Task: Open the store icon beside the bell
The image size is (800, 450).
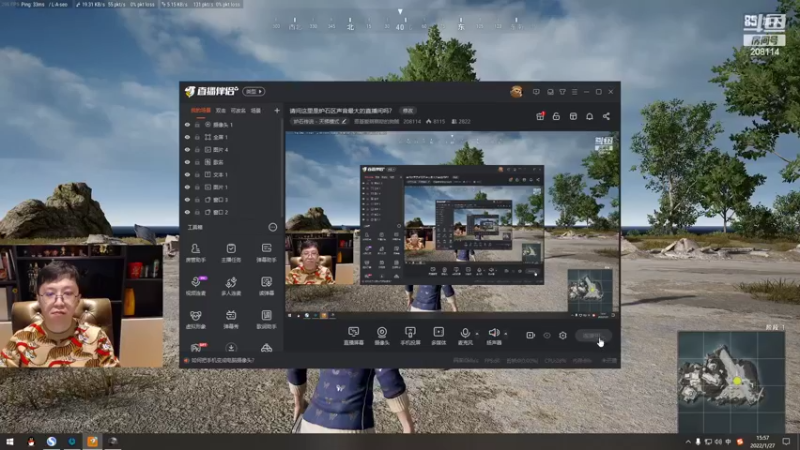Action: click(573, 116)
